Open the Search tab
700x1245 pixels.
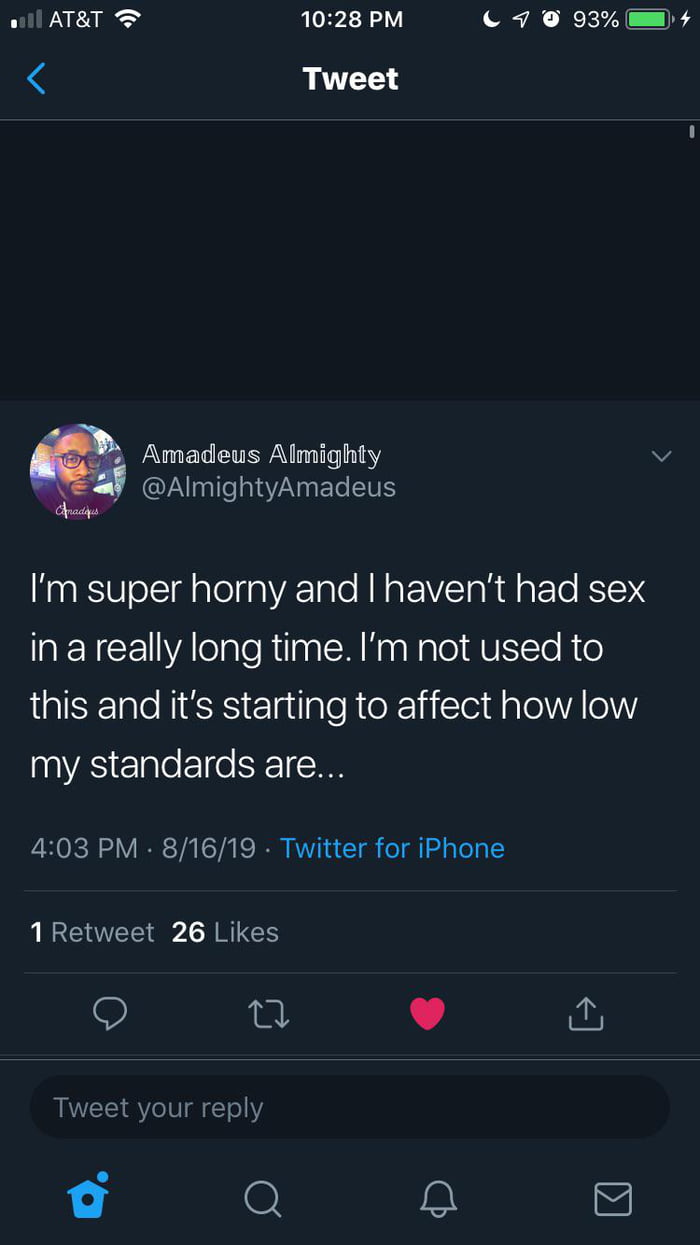click(x=263, y=1197)
